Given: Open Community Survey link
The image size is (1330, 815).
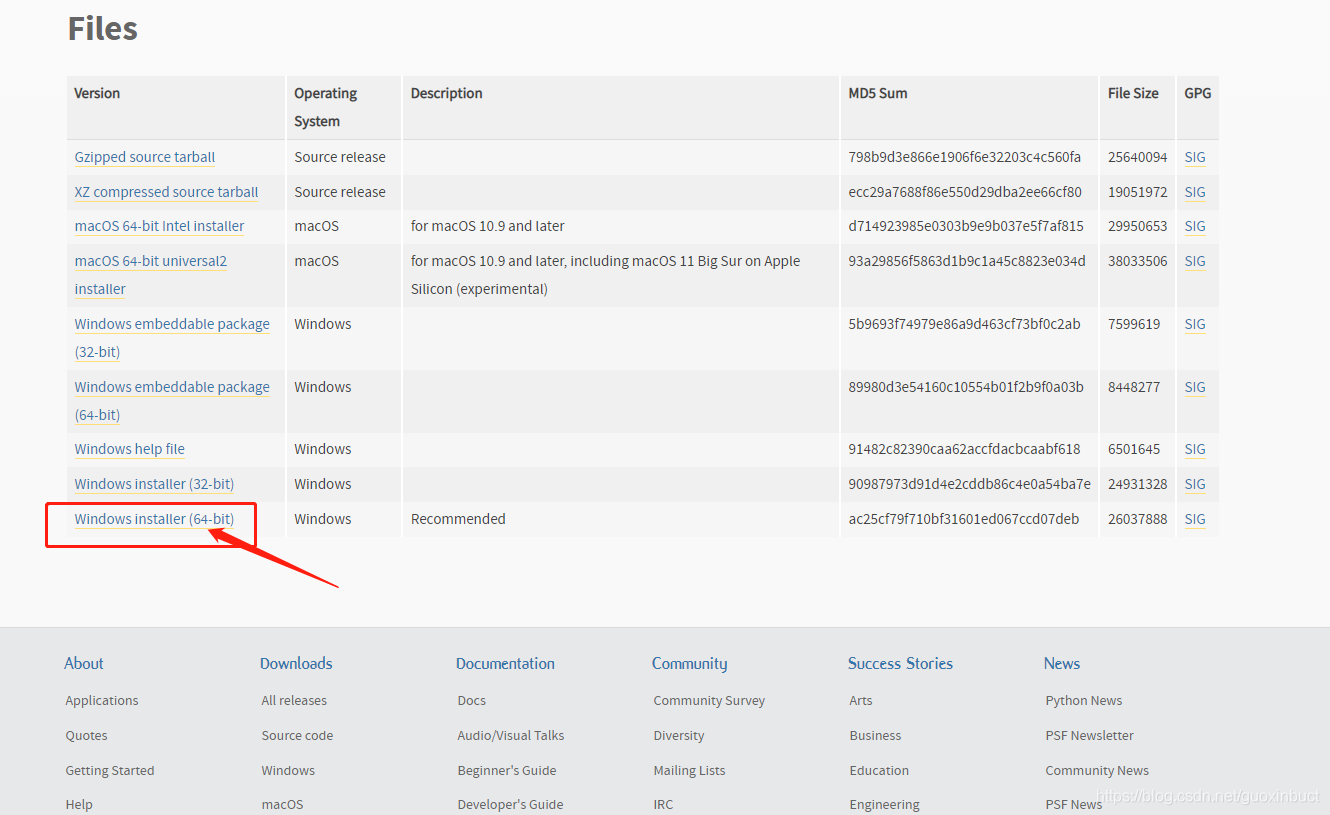Looking at the screenshot, I should click(x=709, y=701).
